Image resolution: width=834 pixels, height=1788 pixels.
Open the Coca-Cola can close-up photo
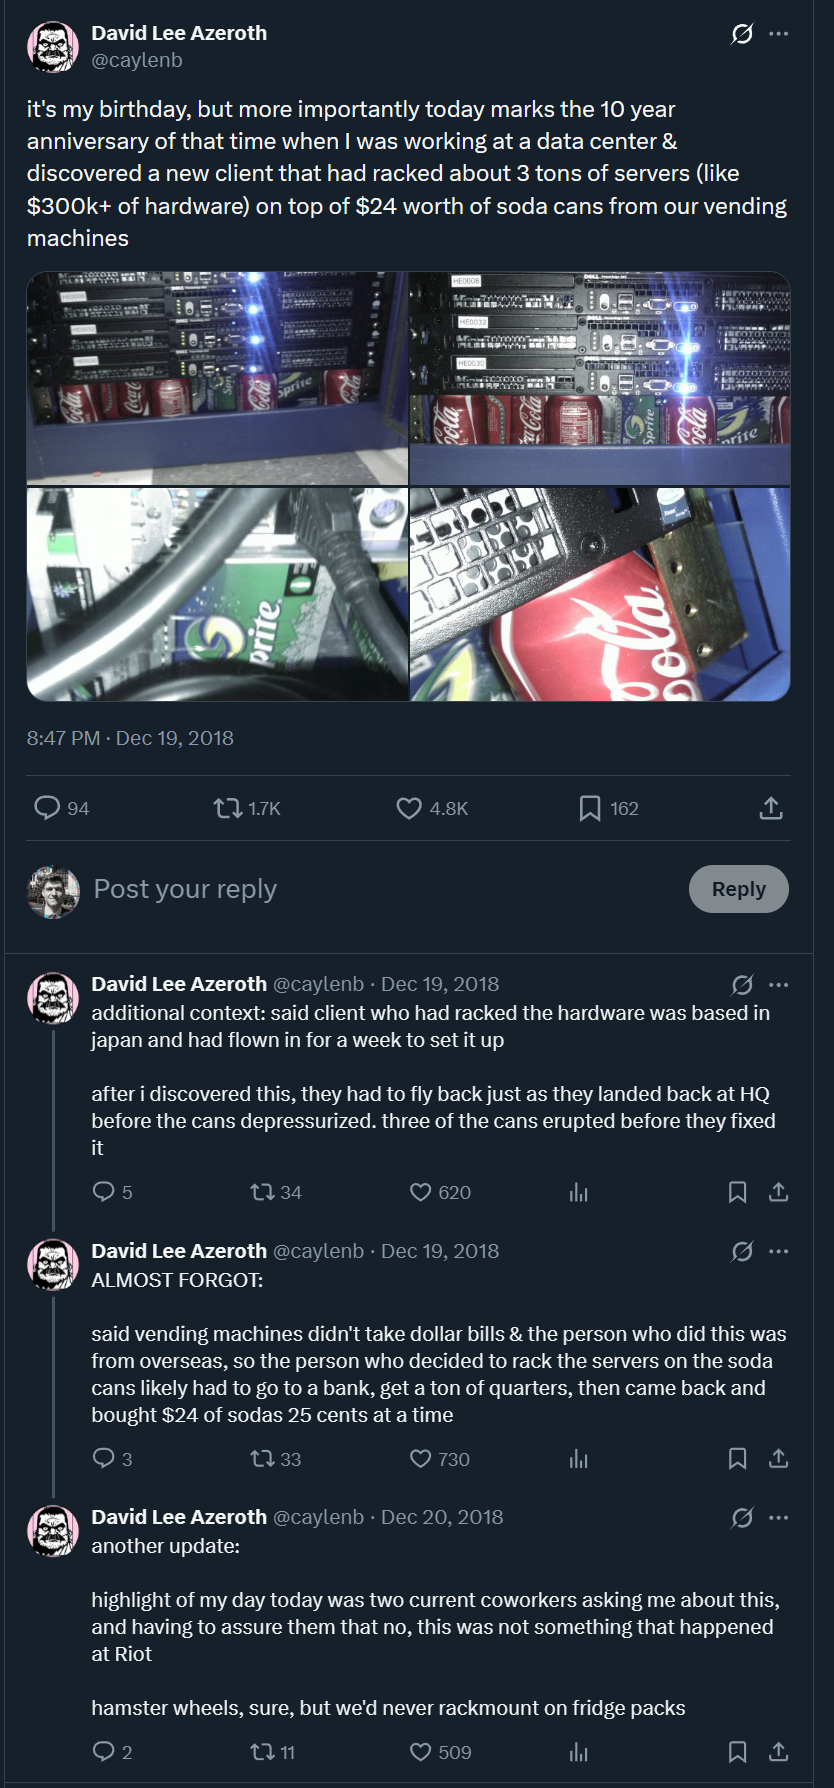point(600,594)
